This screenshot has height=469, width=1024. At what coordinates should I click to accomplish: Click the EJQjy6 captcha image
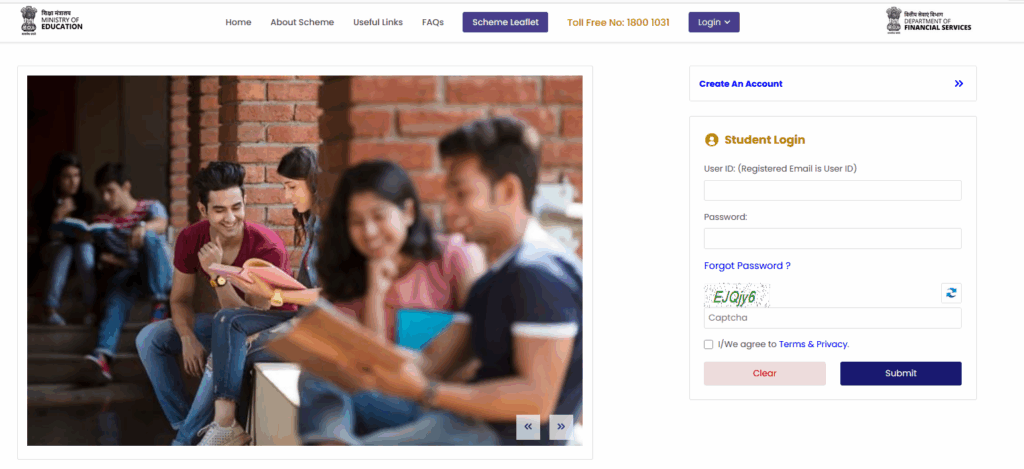[737, 295]
